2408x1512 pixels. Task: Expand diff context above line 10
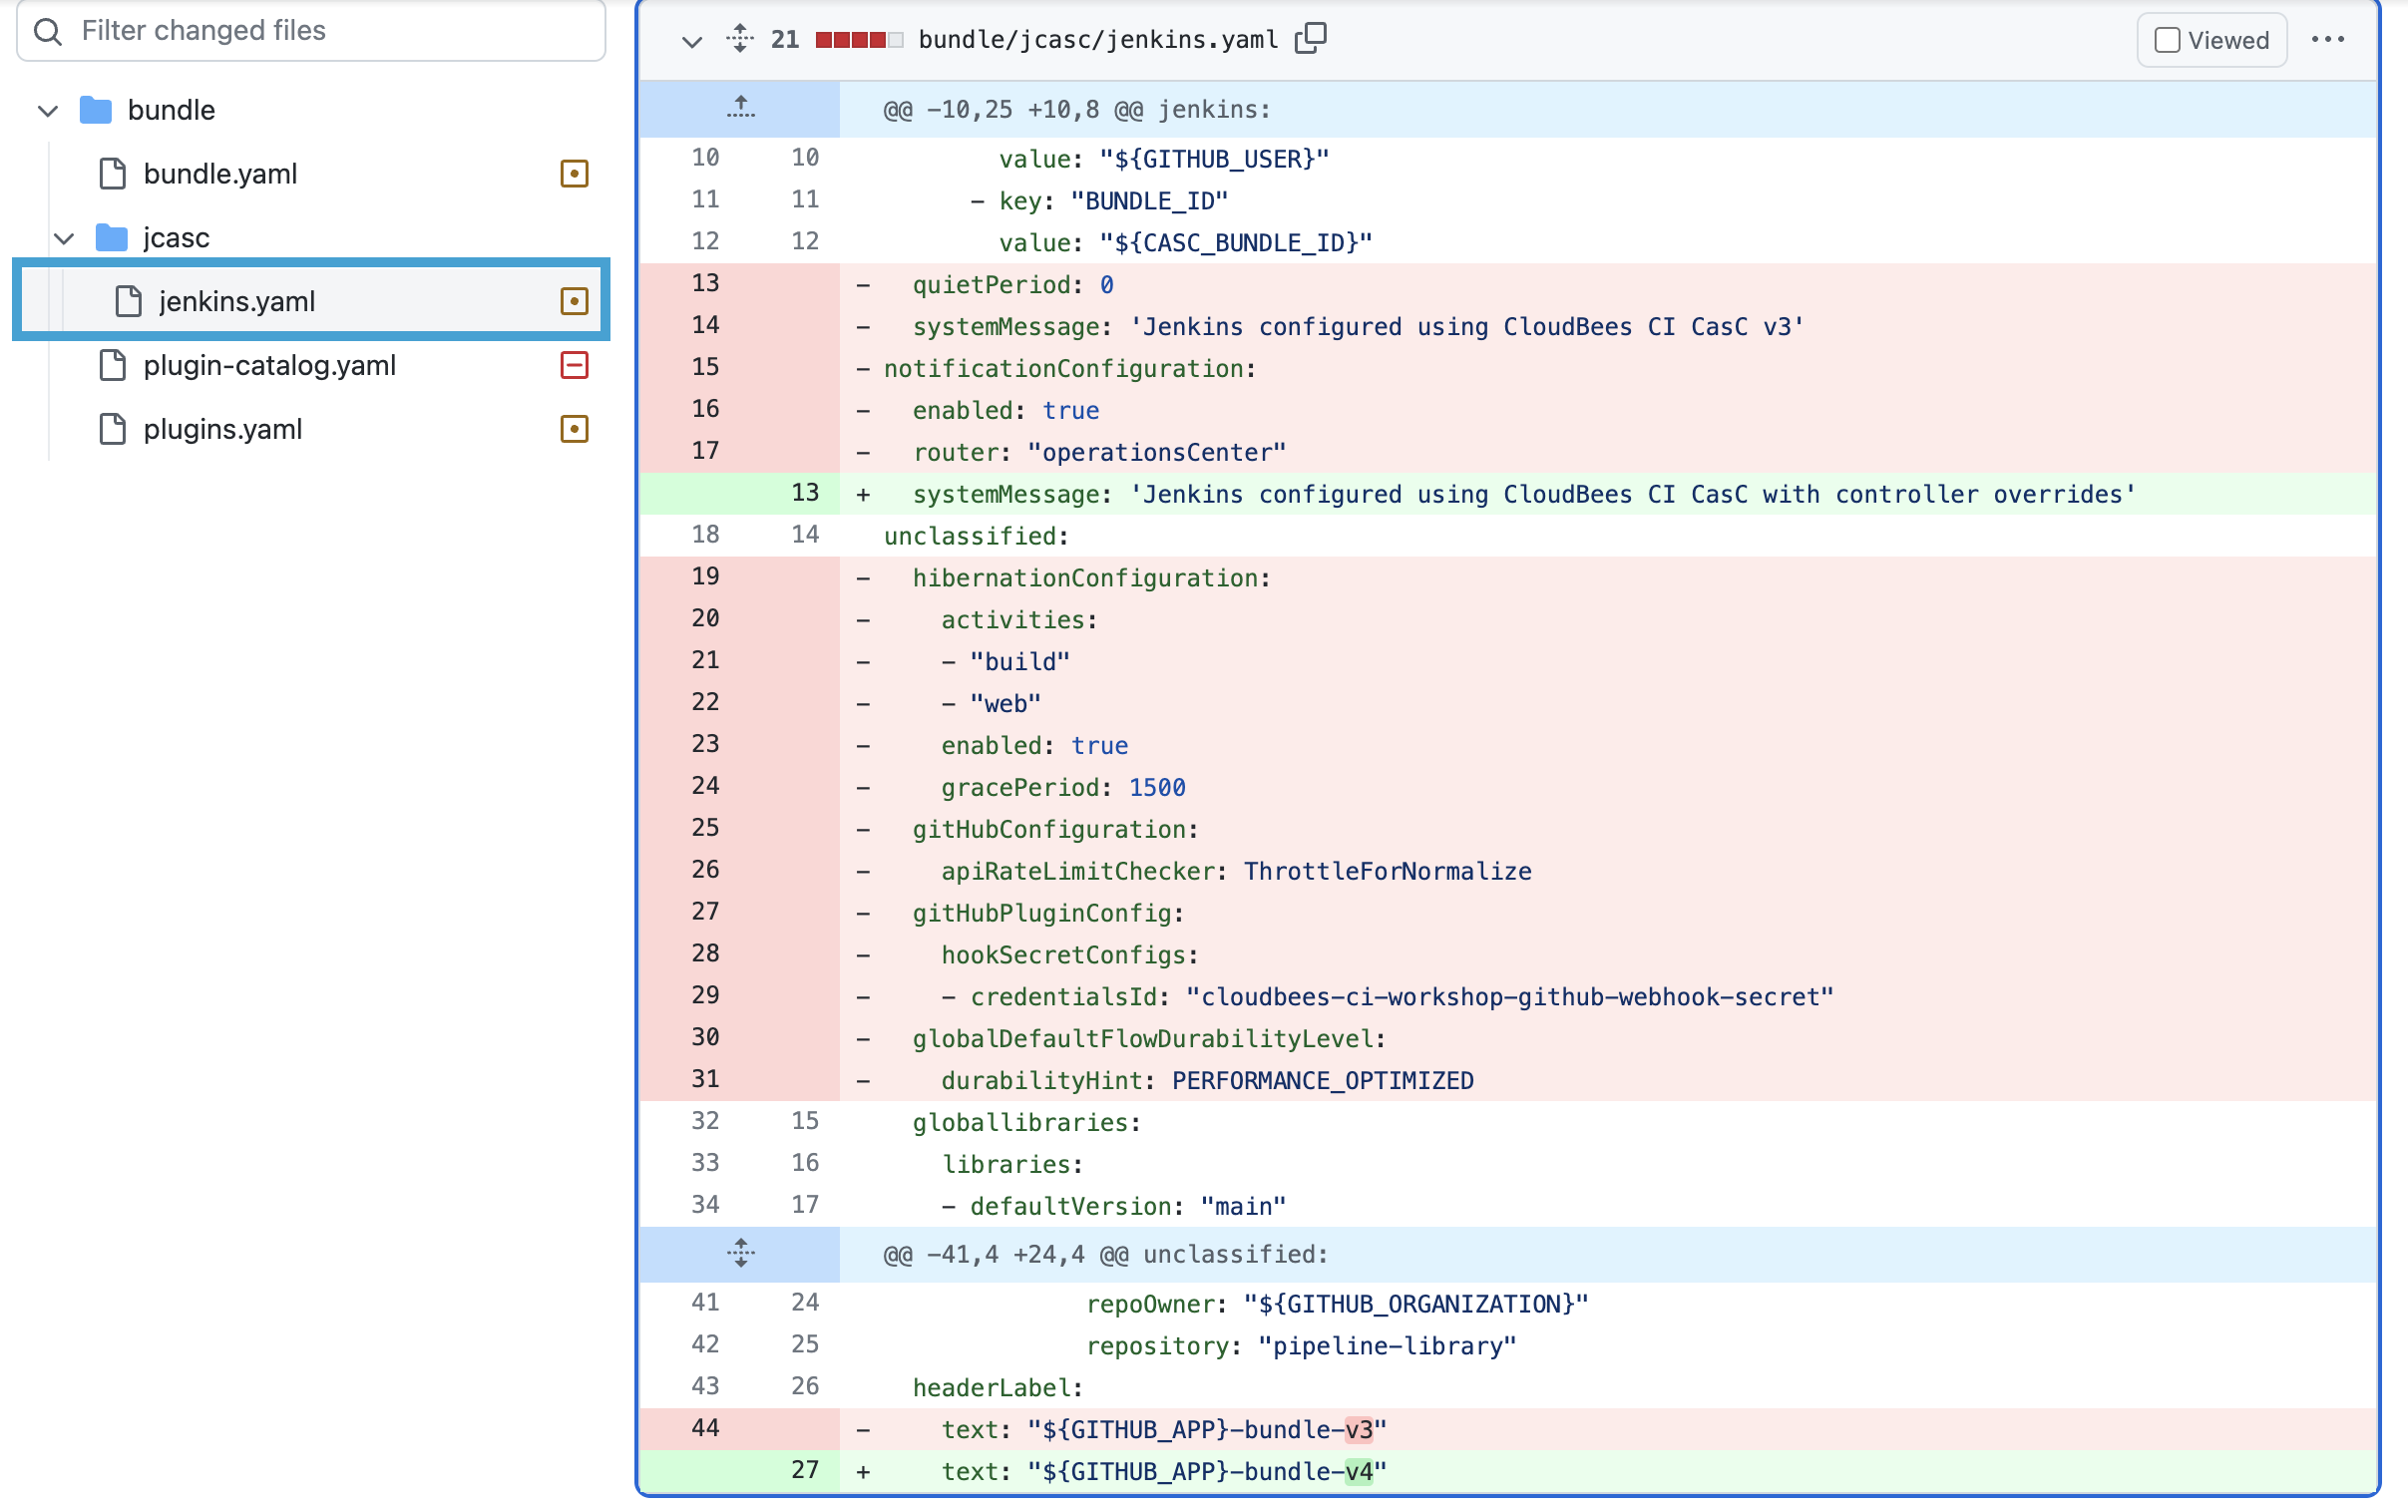(740, 108)
